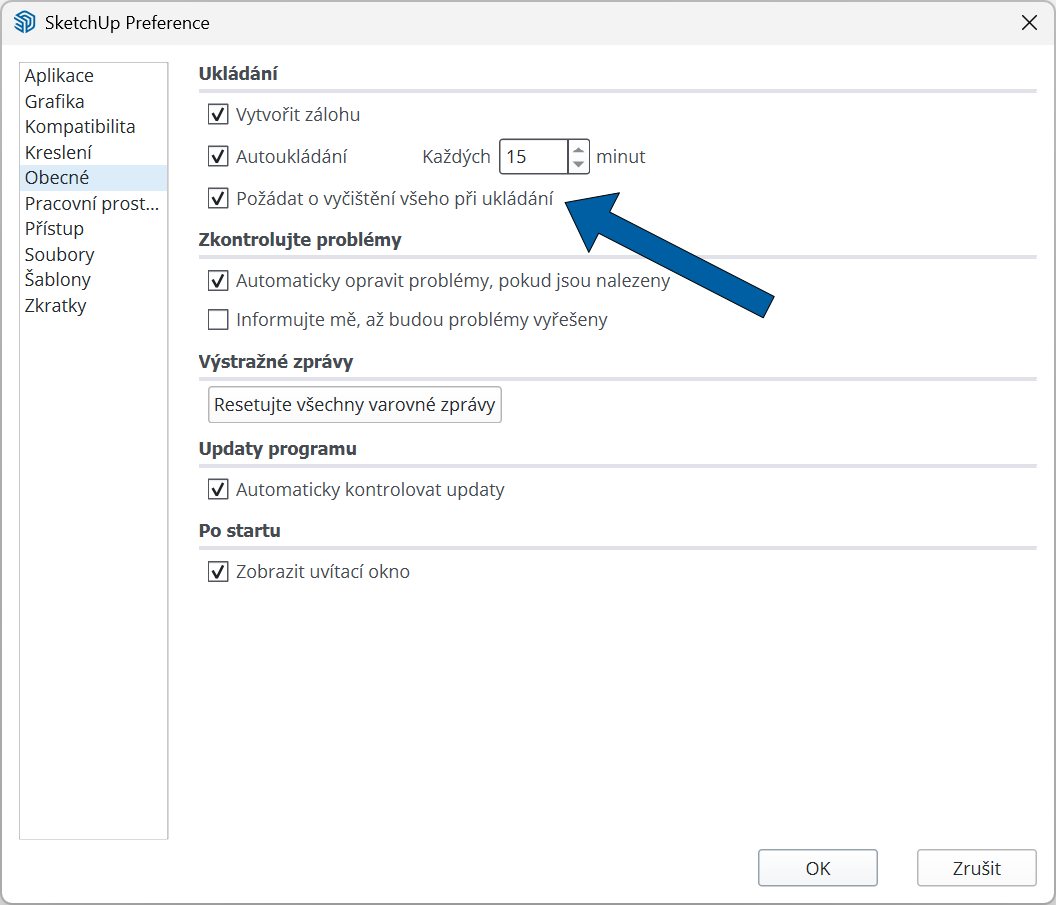Enable Informujte mě, až budou problémy vyřešeny
Screen dimensions: 1056x905
[218, 321]
